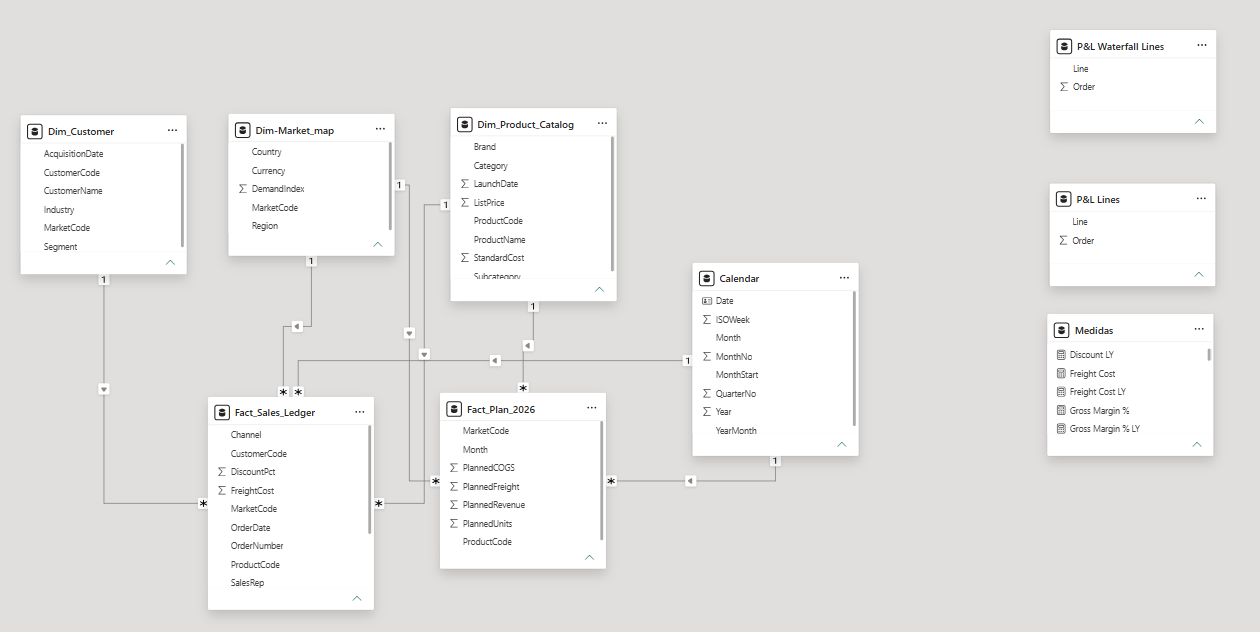Open more options for Medidas table
This screenshot has height=632, width=1260.
[1199, 329]
